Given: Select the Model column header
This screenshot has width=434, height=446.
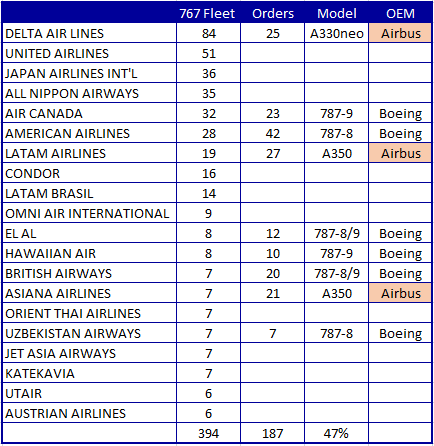Looking at the screenshot, I should coord(336,14).
